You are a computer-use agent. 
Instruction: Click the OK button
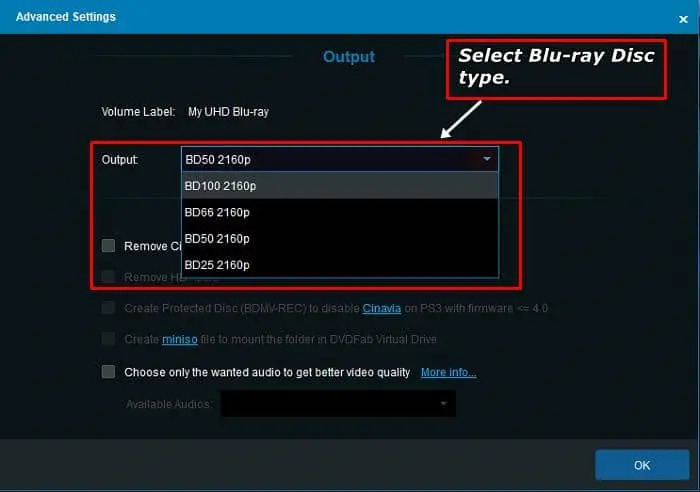[x=642, y=465]
